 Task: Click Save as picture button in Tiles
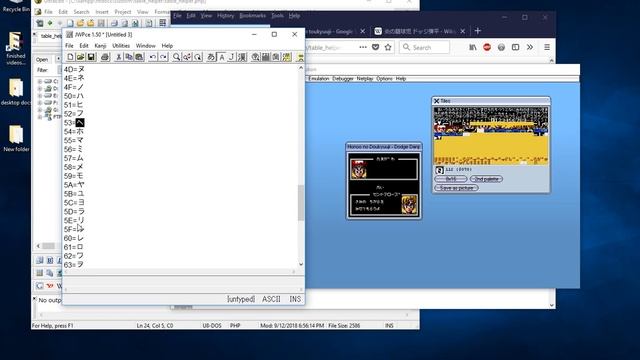pos(456,188)
